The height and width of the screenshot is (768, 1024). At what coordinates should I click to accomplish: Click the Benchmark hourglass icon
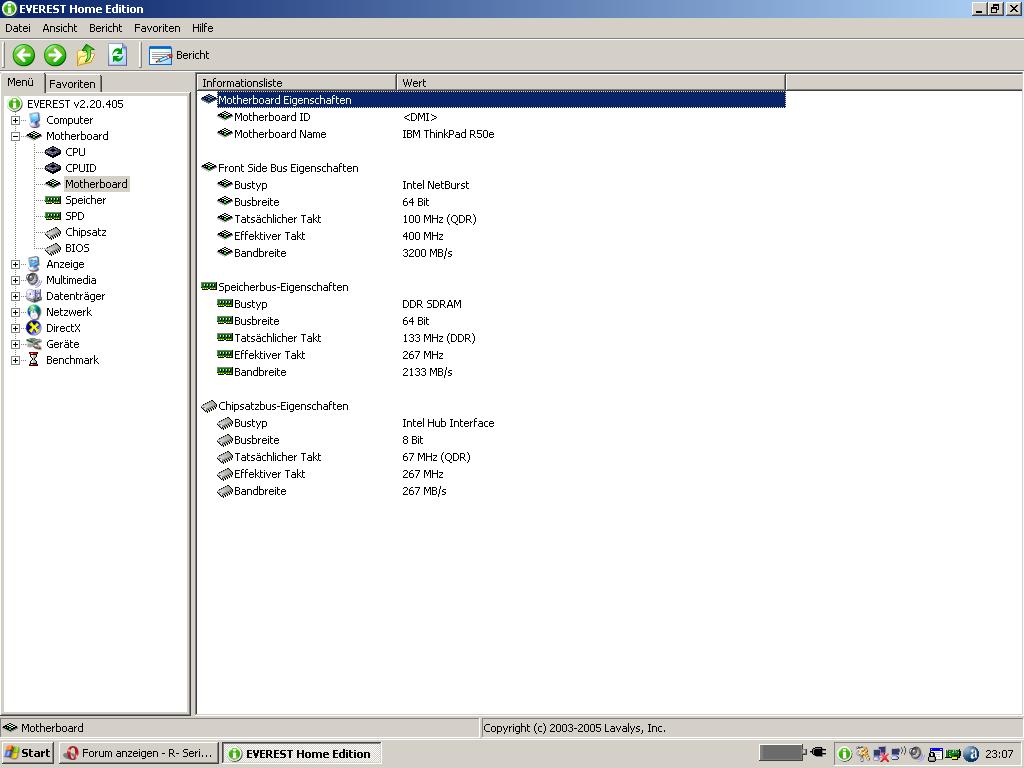click(x=34, y=360)
